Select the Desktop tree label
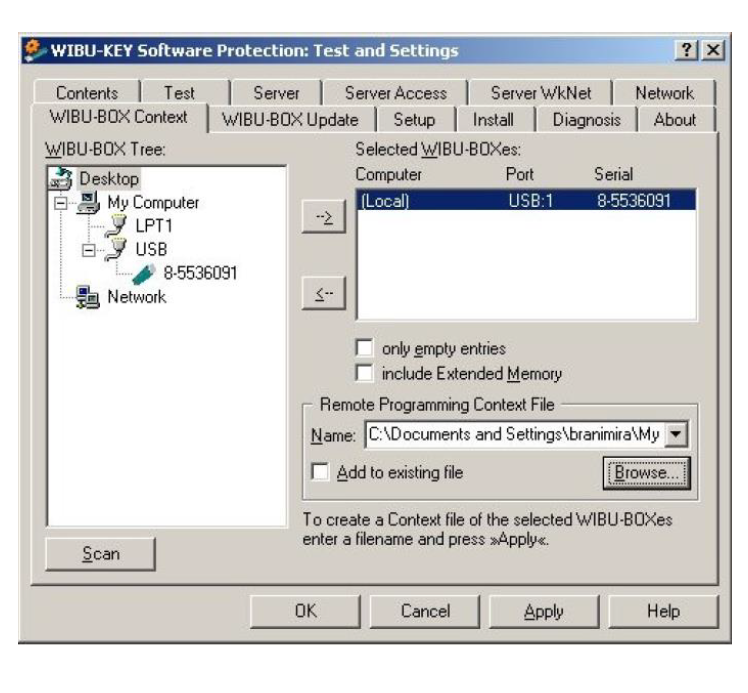 pos(109,179)
